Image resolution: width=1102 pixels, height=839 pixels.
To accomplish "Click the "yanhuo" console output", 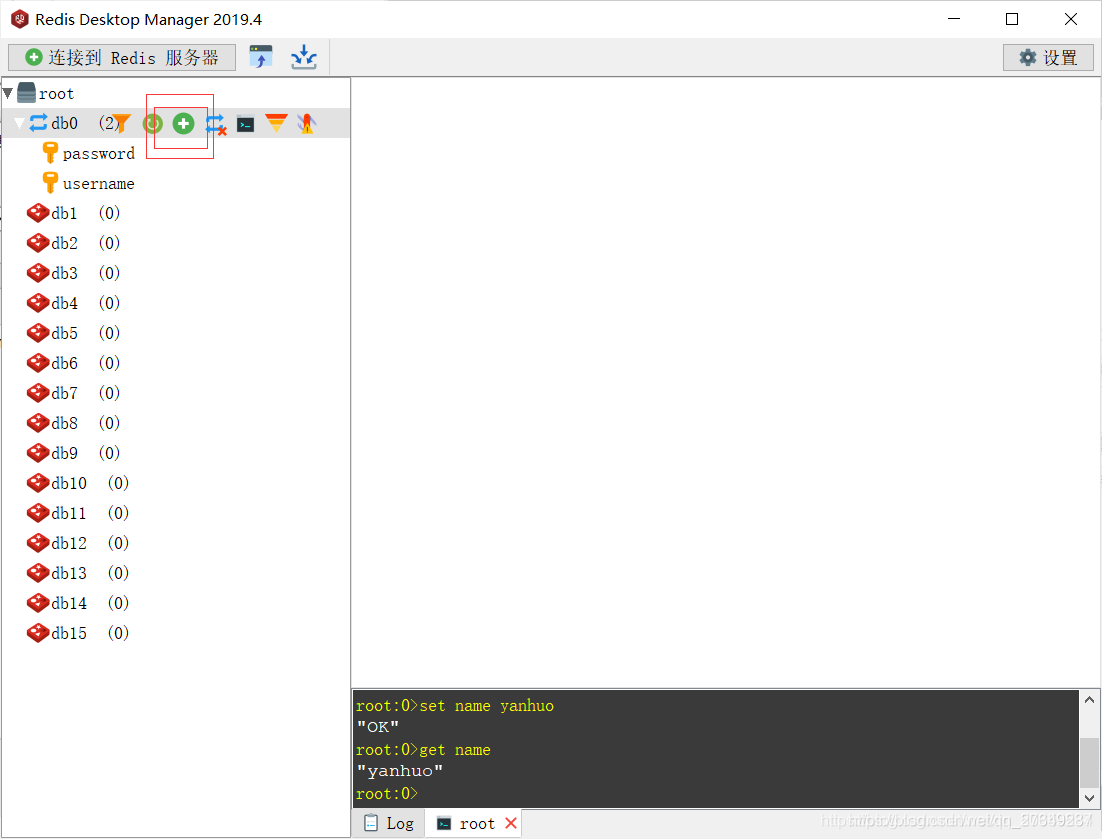I will coord(399,772).
